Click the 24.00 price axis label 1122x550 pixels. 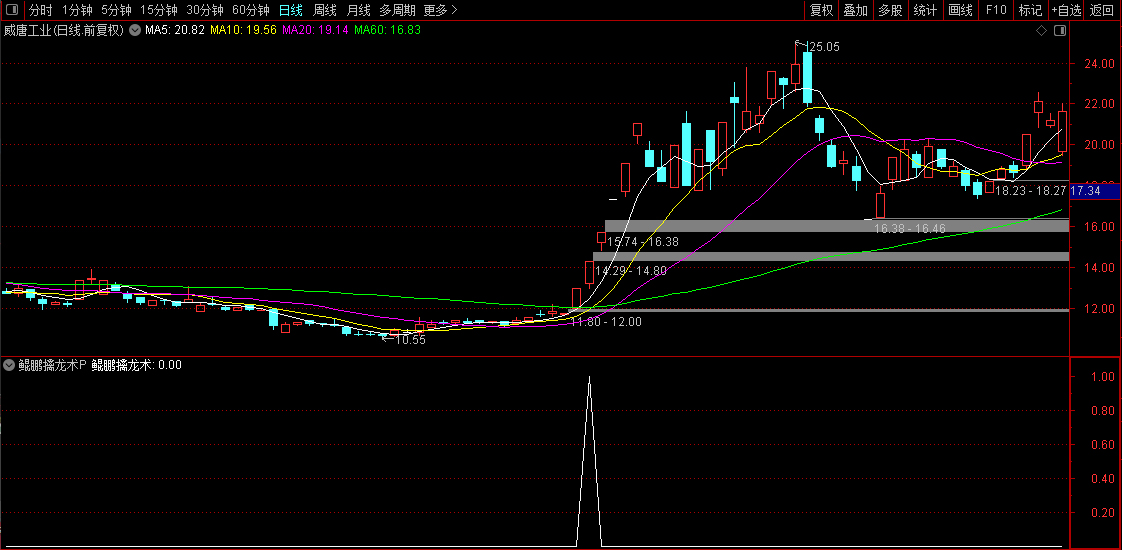pos(1098,64)
